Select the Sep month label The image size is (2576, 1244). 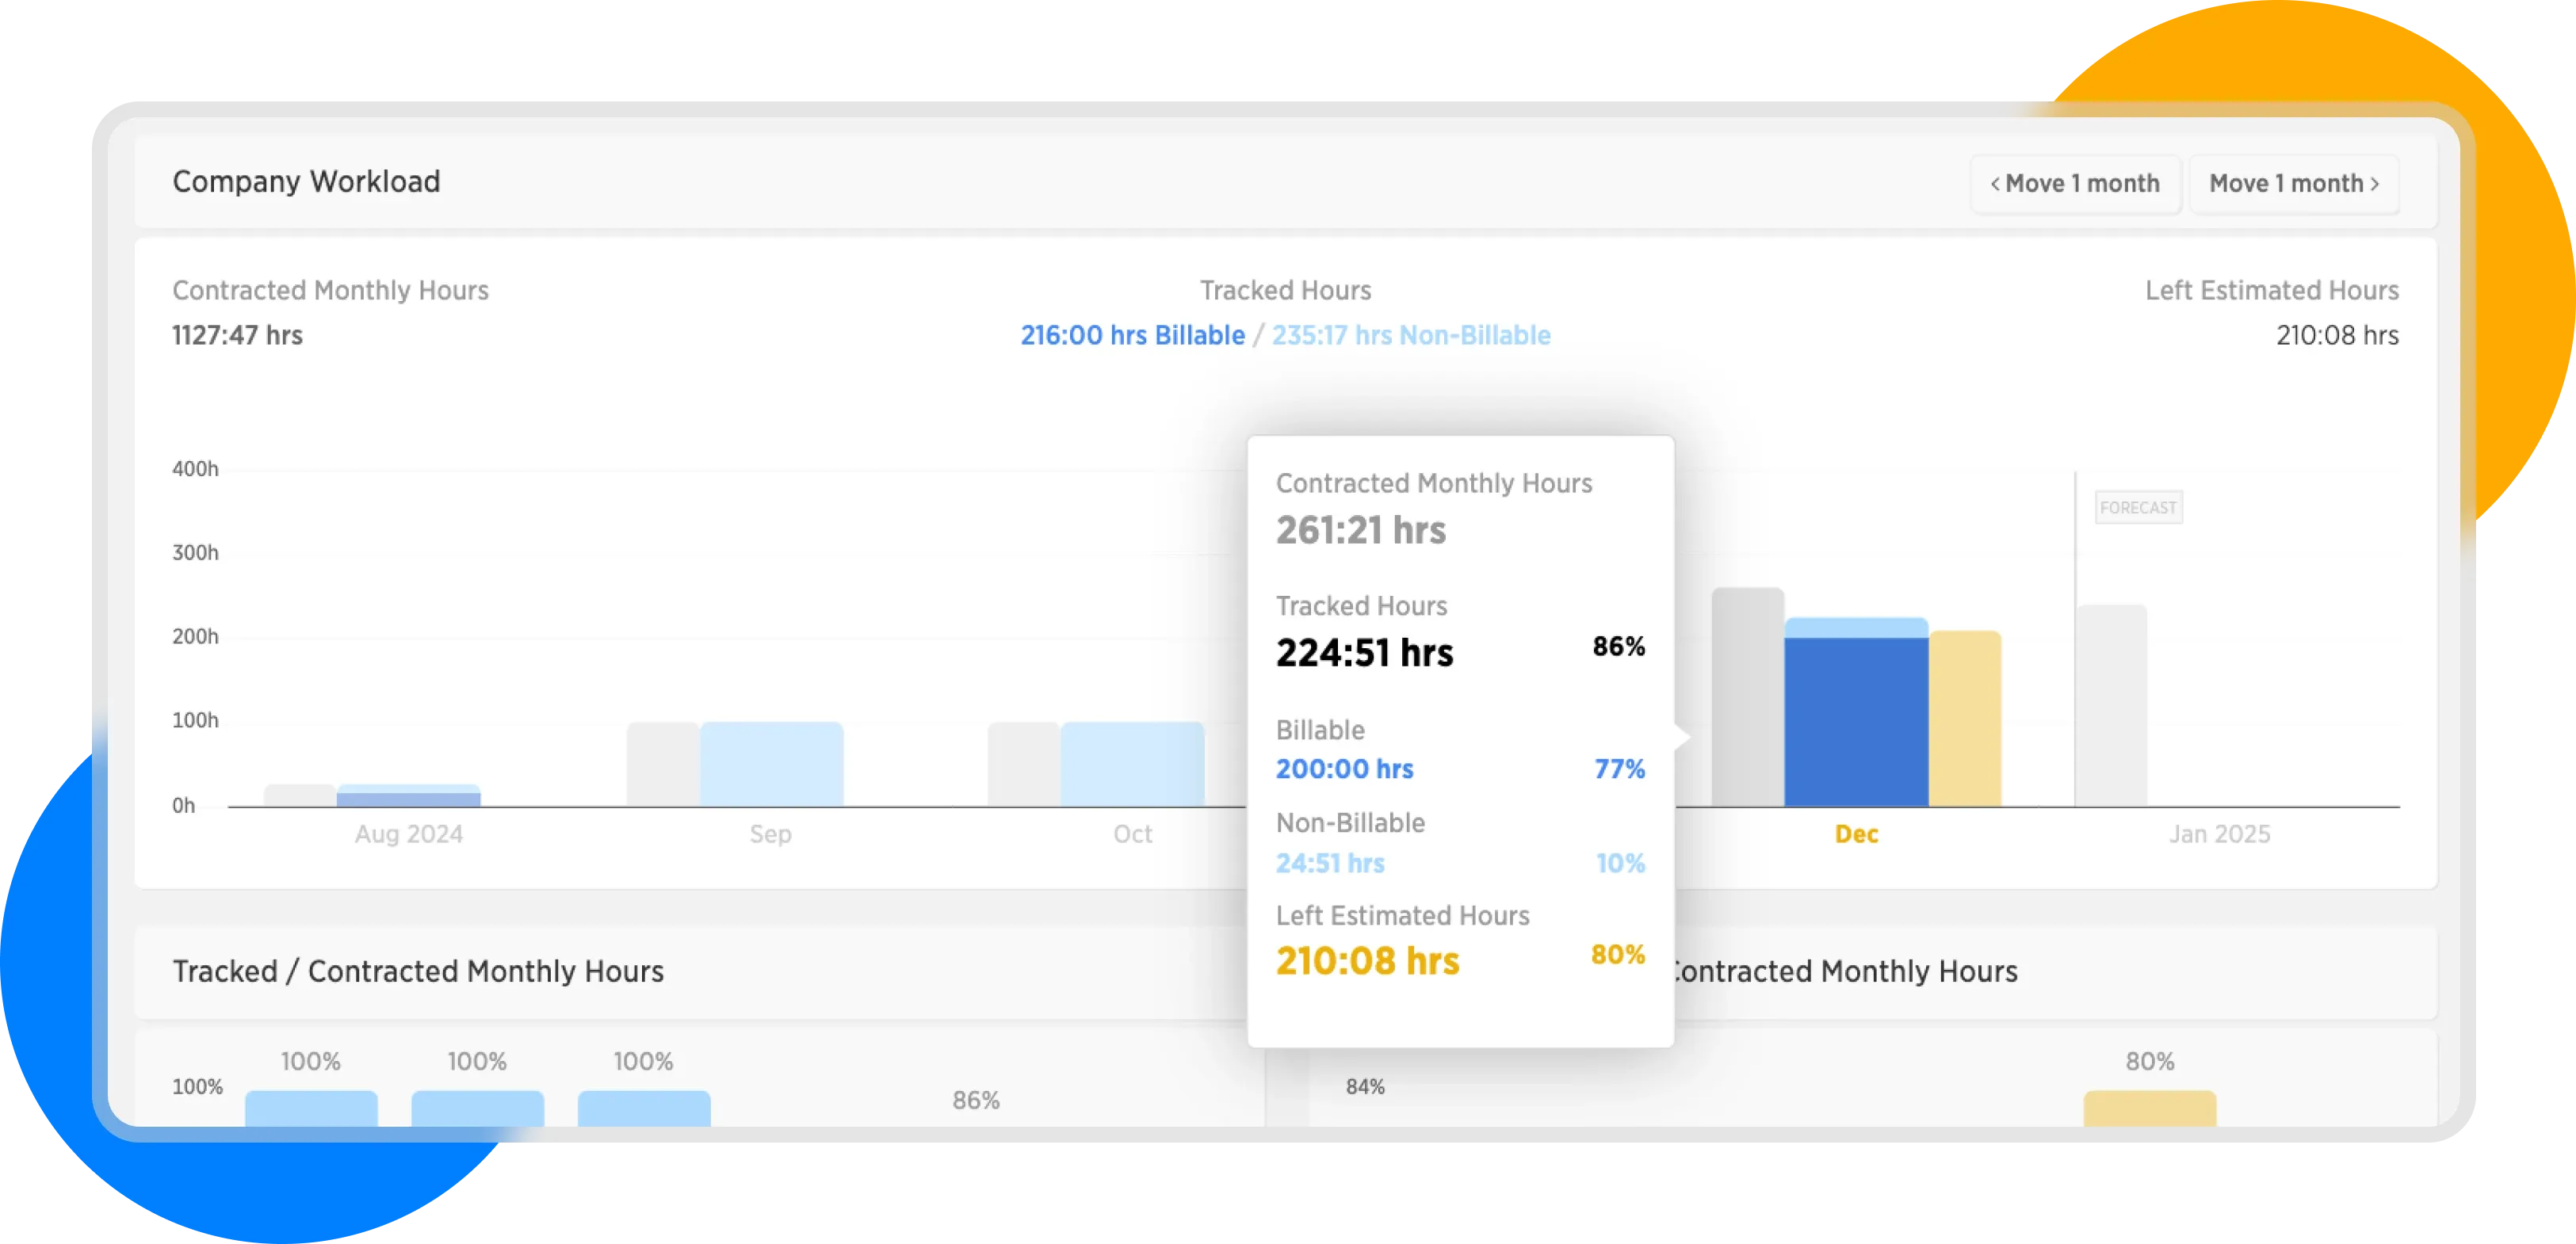[x=770, y=834]
